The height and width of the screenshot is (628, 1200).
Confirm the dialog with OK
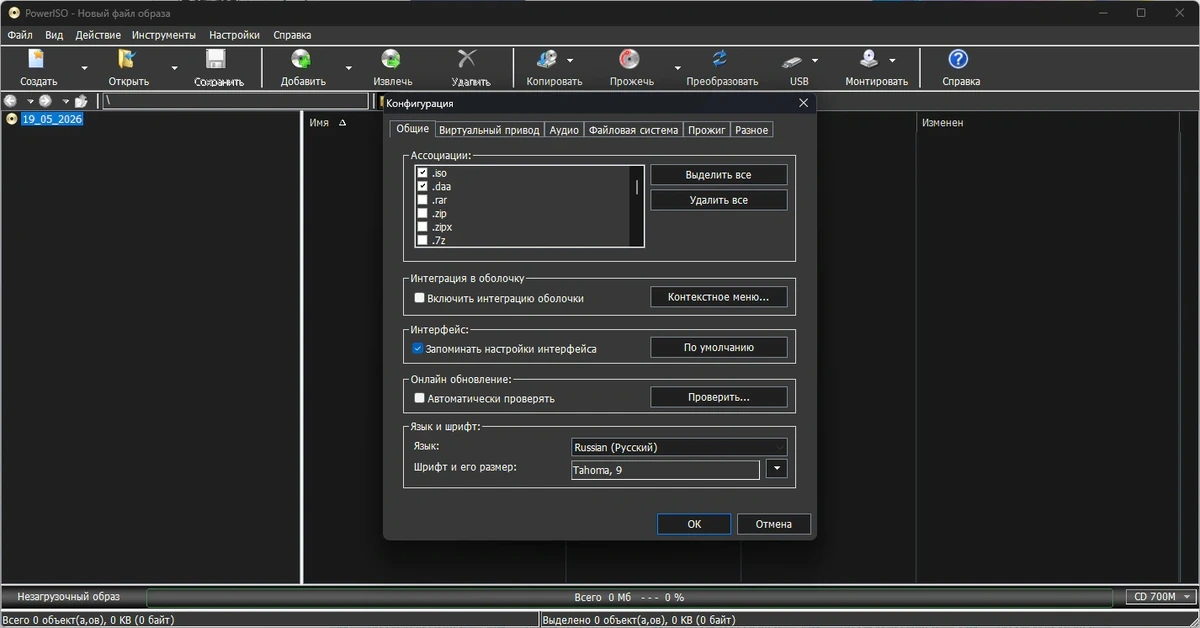click(x=694, y=524)
